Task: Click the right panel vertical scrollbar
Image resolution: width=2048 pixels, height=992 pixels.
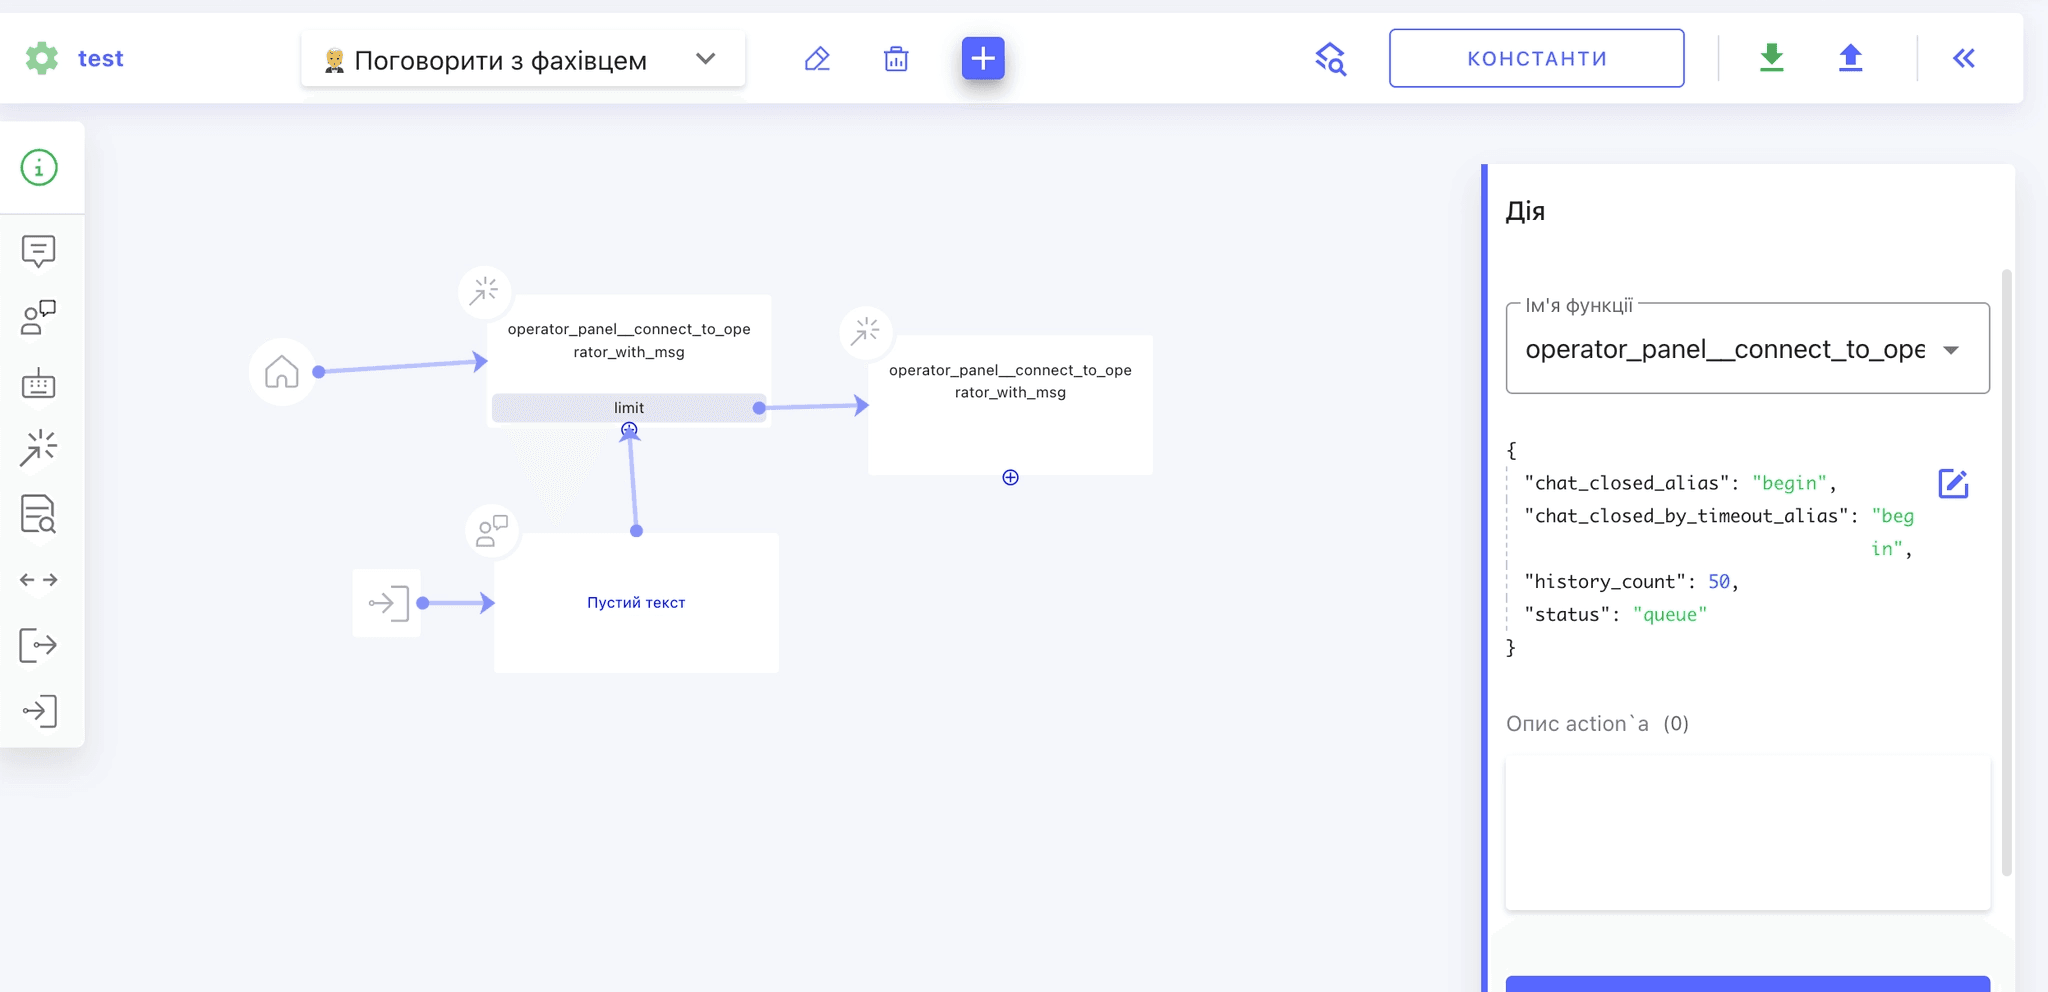Action: [x=2006, y=573]
